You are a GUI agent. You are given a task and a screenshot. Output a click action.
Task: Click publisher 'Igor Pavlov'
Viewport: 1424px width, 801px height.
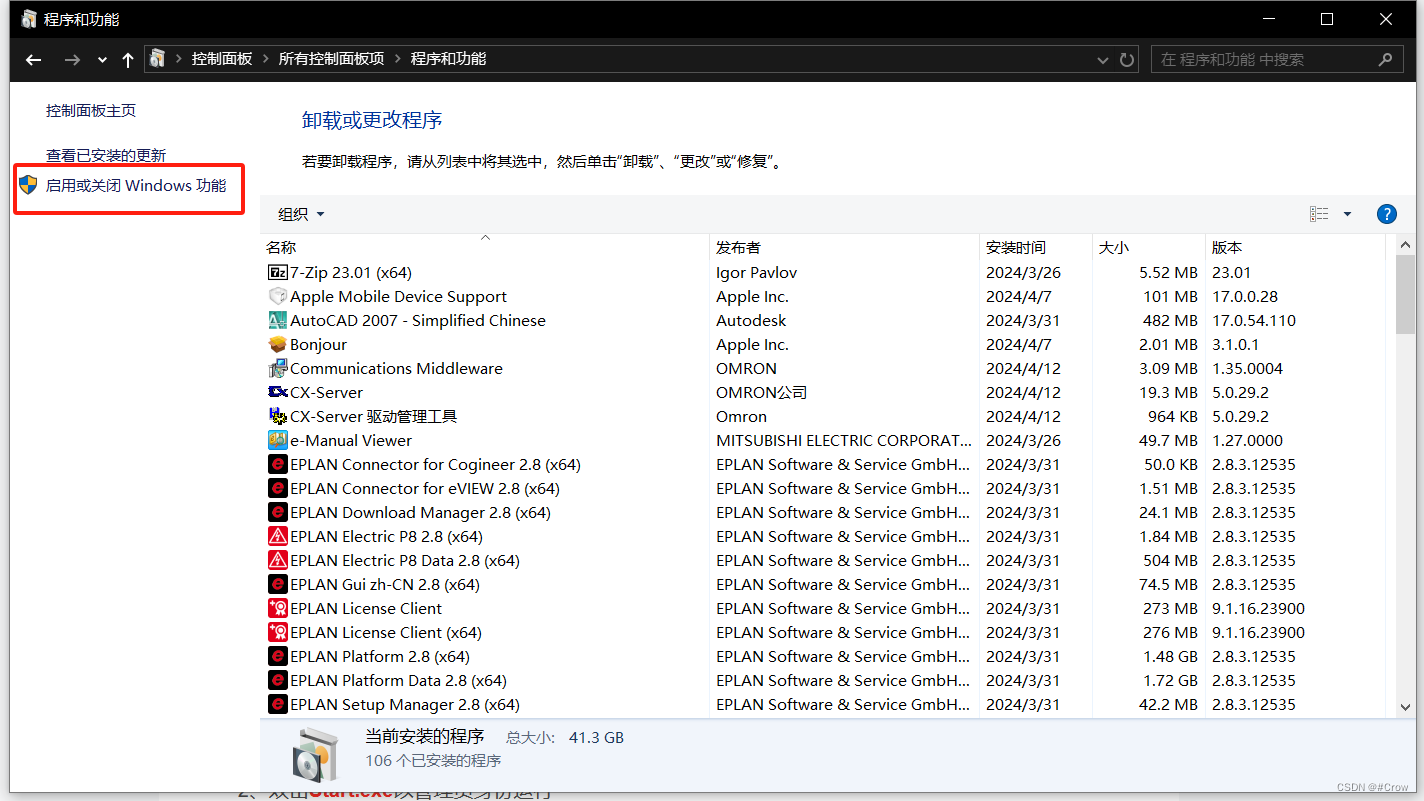tap(756, 272)
